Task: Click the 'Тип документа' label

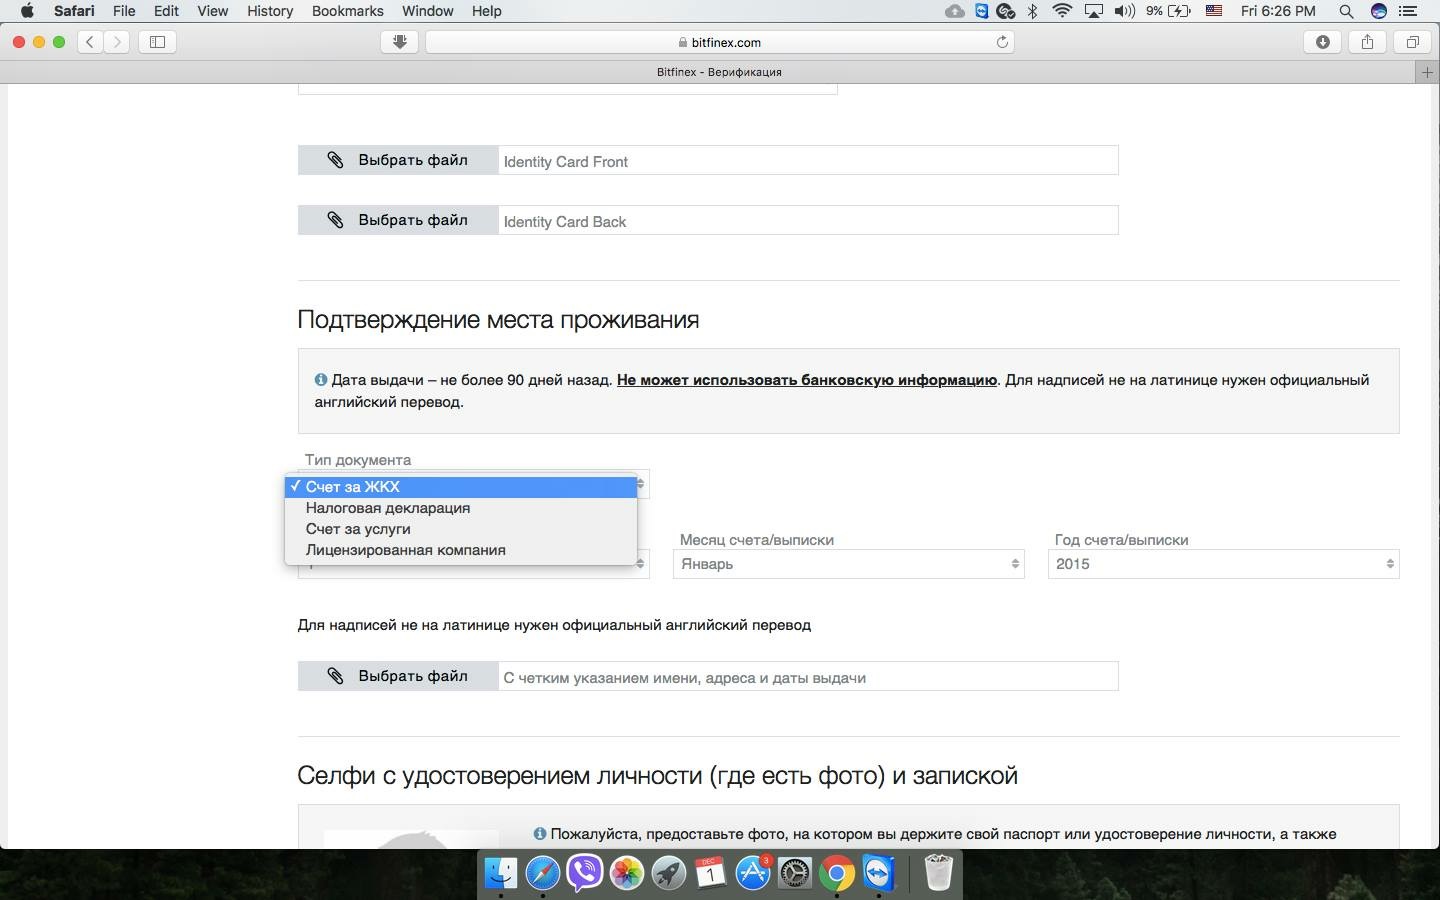Action: click(x=358, y=460)
